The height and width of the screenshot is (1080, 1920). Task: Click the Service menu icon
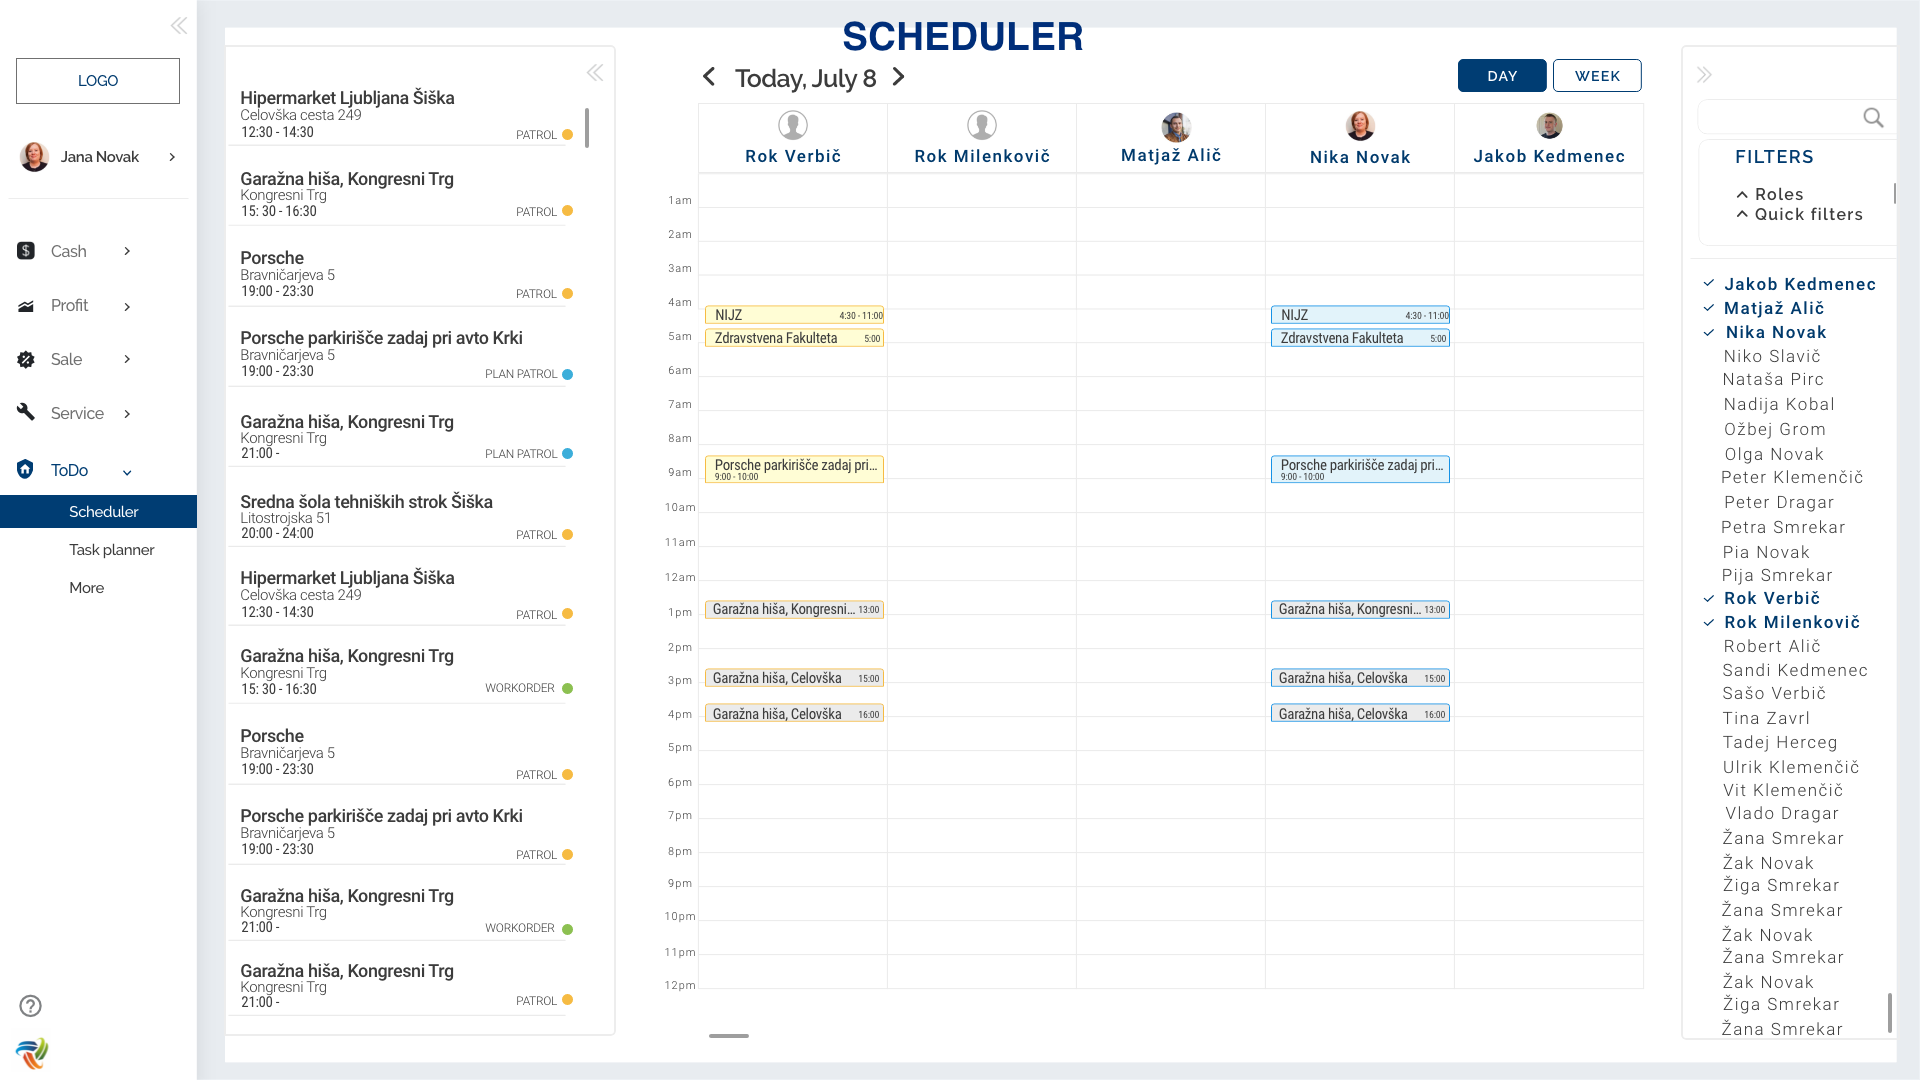click(25, 413)
